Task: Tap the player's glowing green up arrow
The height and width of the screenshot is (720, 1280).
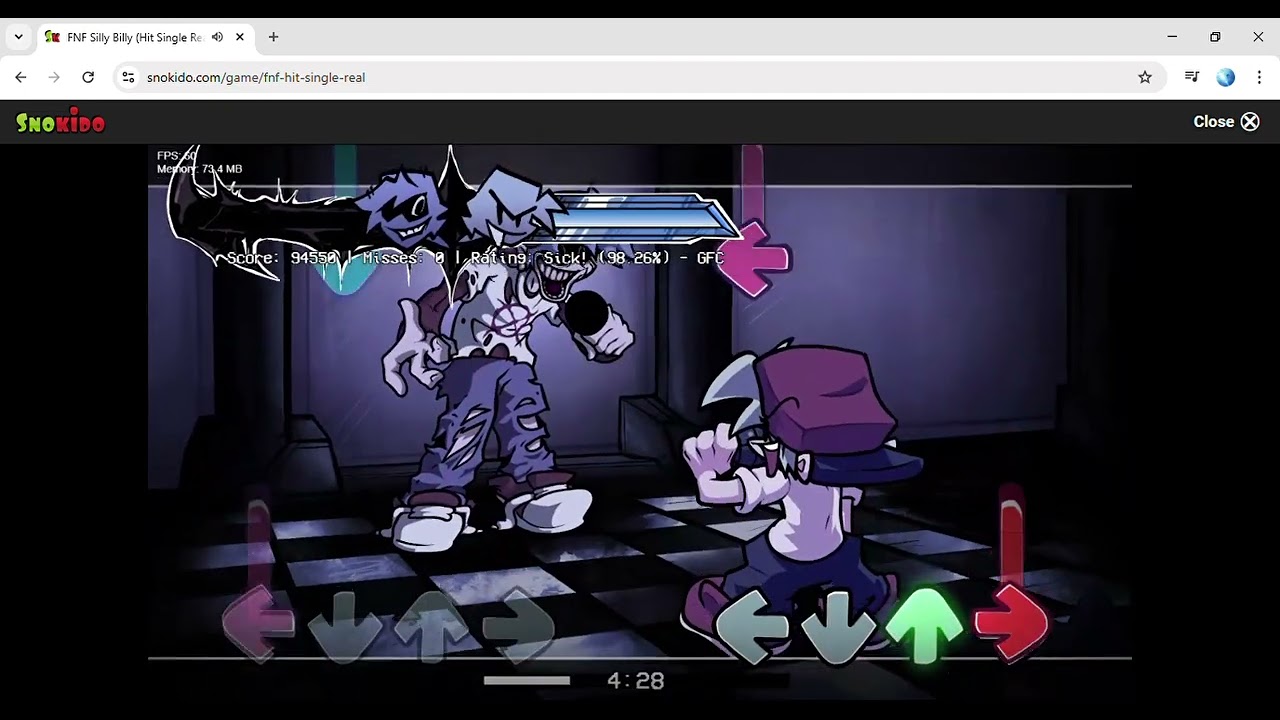Action: pos(924,624)
